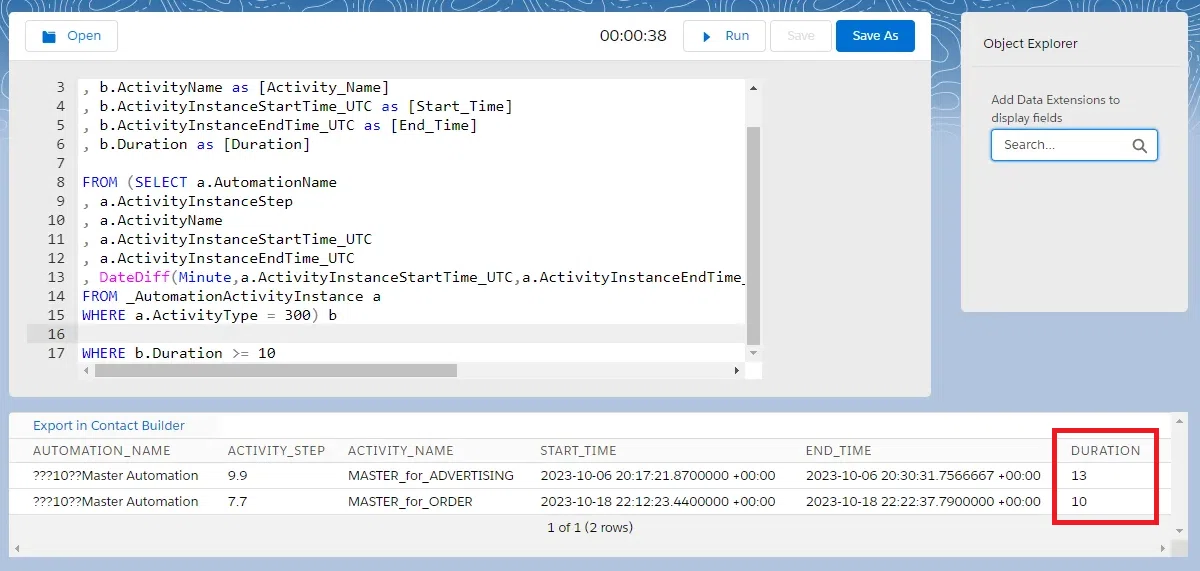Click the code editor's vertical scrollbar thumb
The width and height of the screenshot is (1200, 571).
coord(754,235)
